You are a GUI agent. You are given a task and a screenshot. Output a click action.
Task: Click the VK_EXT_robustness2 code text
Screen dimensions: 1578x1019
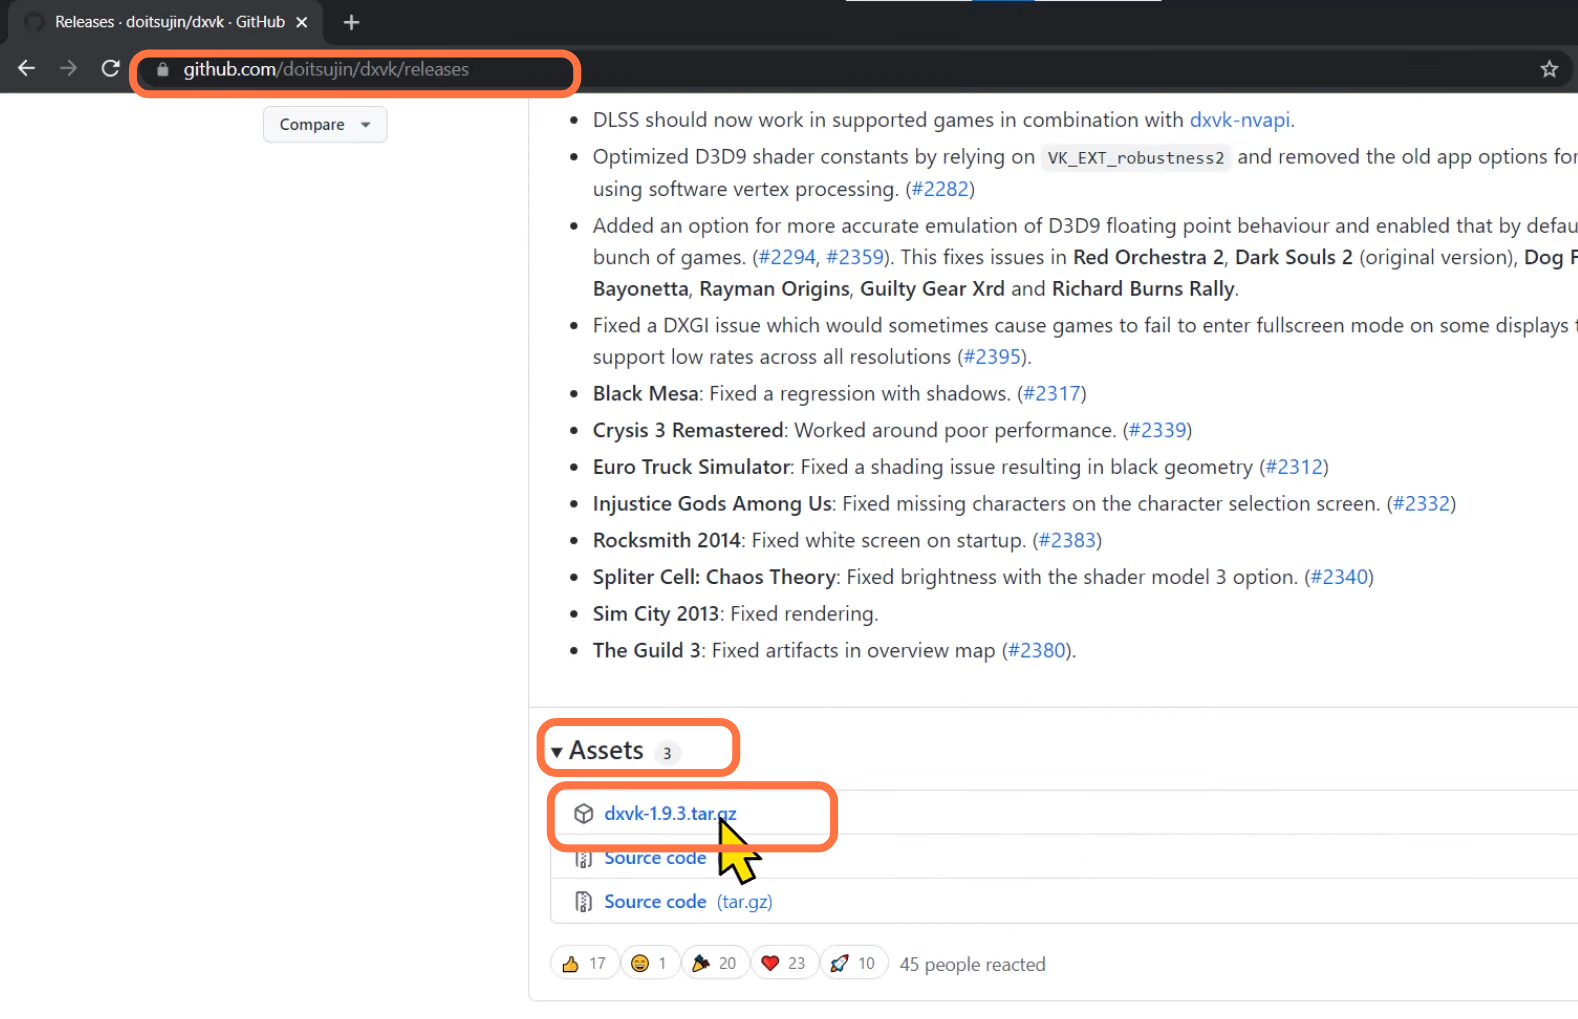(x=1136, y=158)
